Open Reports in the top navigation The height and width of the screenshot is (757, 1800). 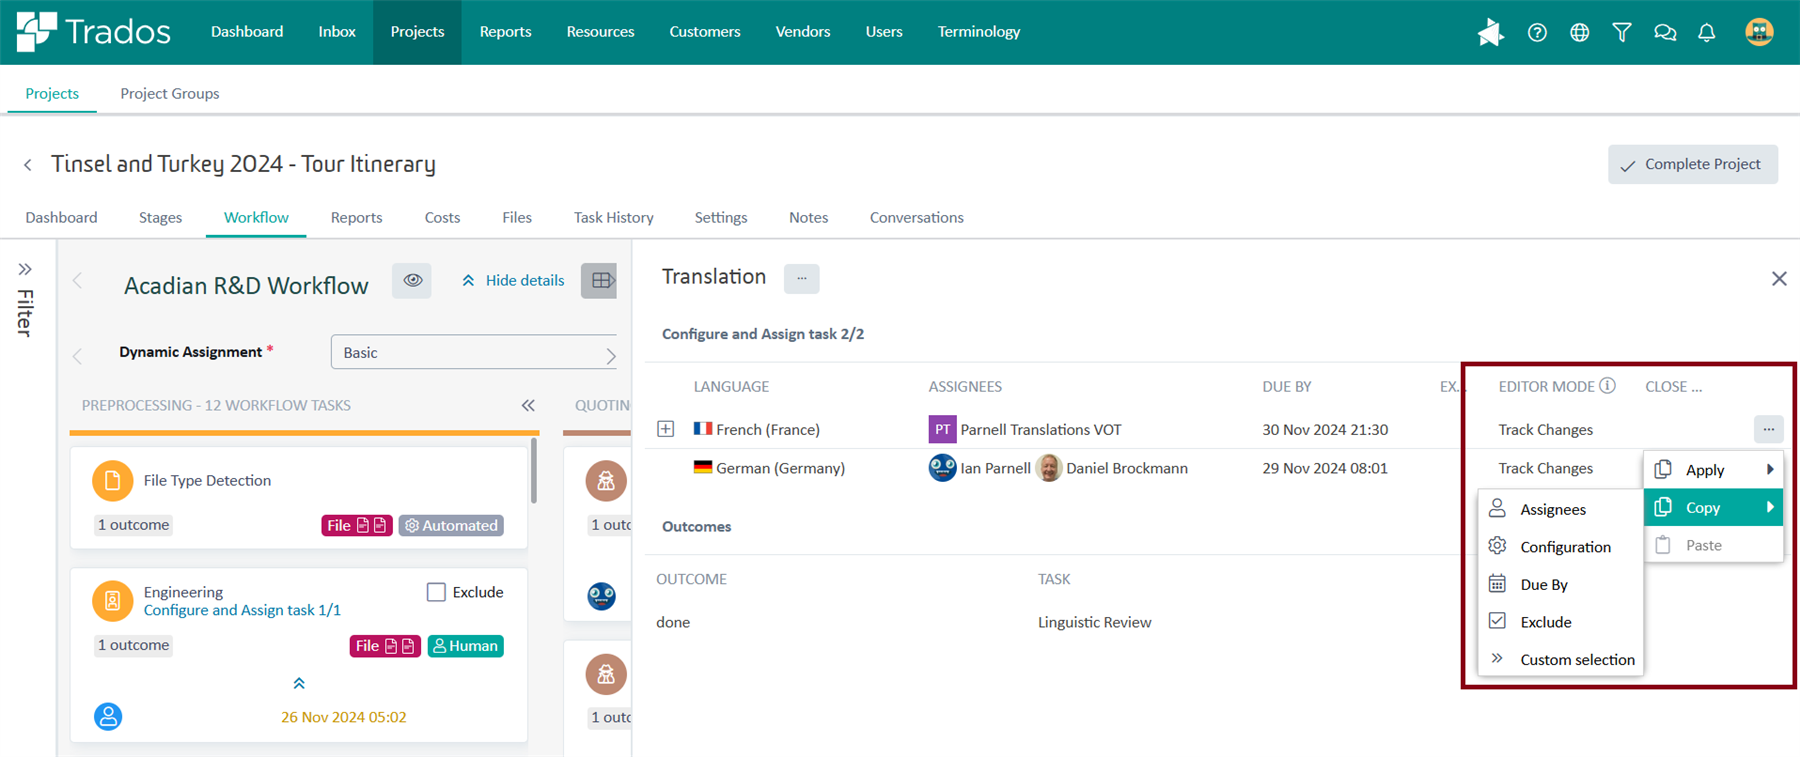(x=505, y=32)
